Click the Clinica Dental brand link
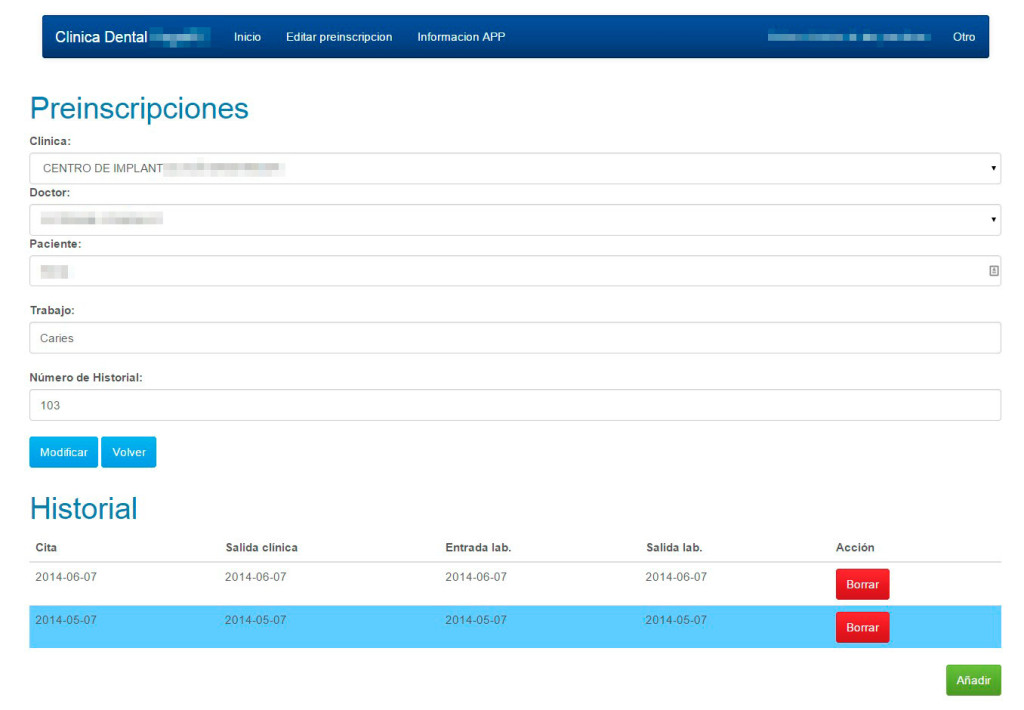Image resolution: width=1024 pixels, height=710 pixels. (132, 37)
